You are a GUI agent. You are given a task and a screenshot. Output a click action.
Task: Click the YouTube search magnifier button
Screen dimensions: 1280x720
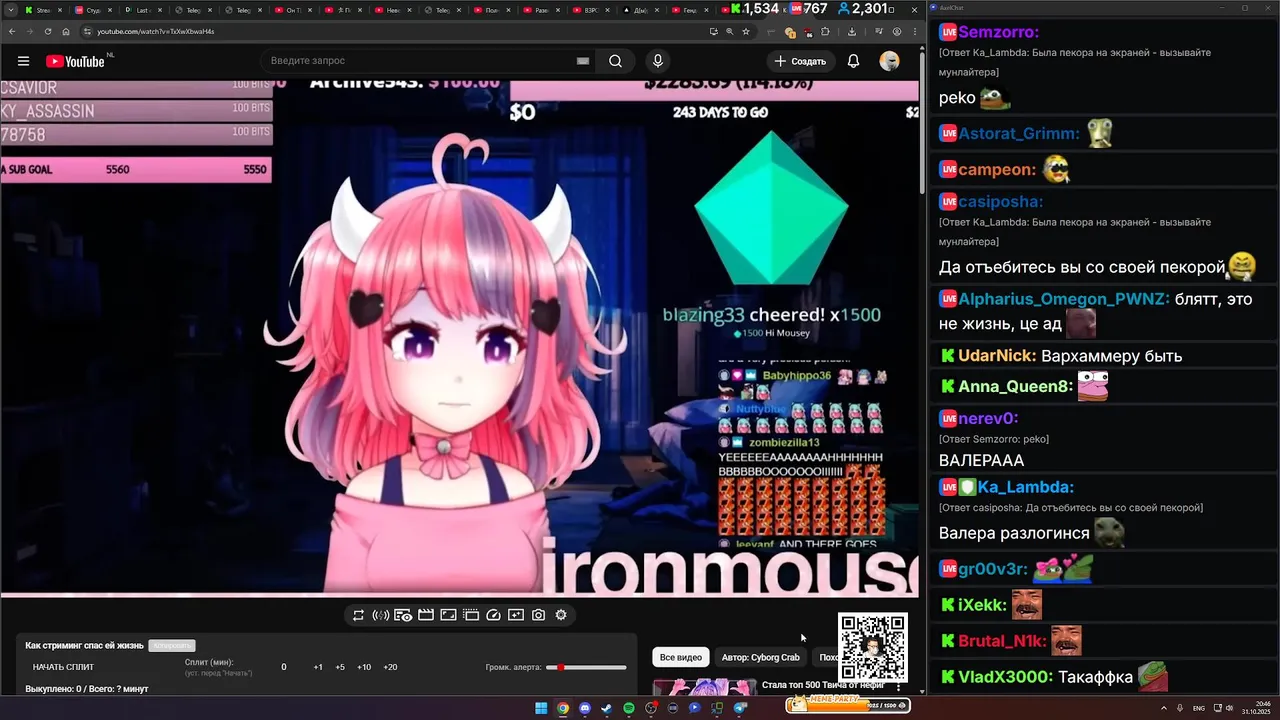[615, 61]
